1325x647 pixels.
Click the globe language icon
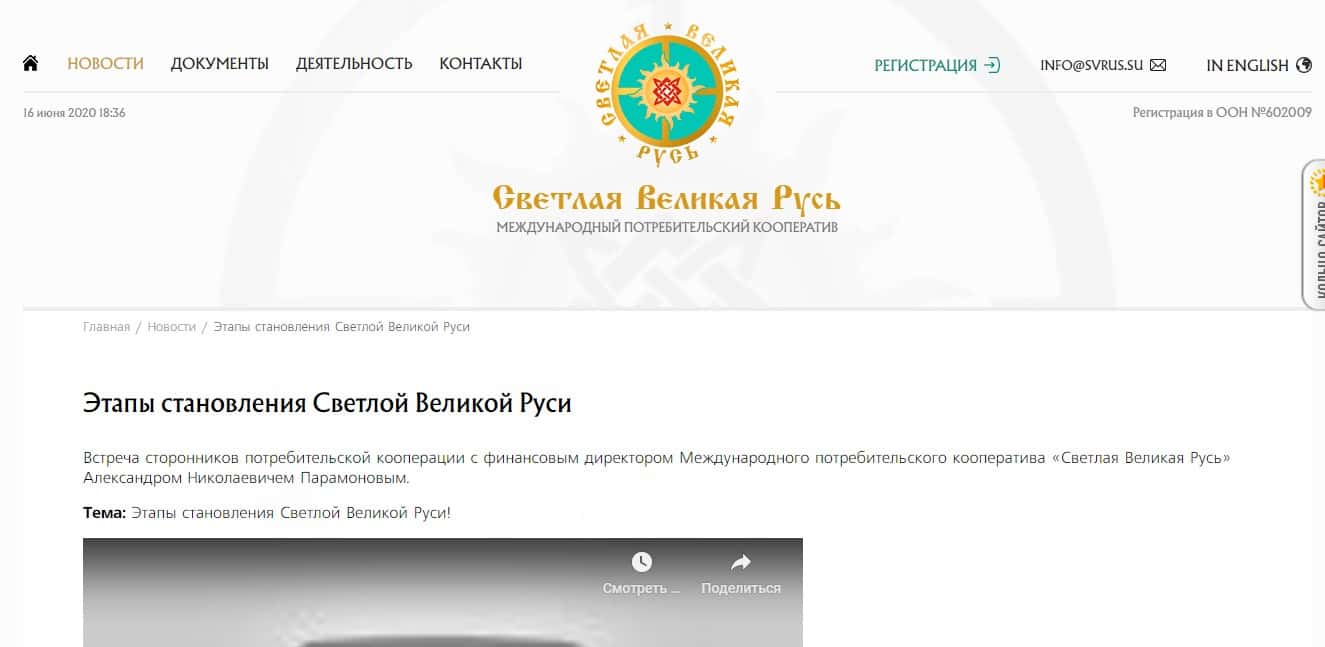click(1303, 65)
